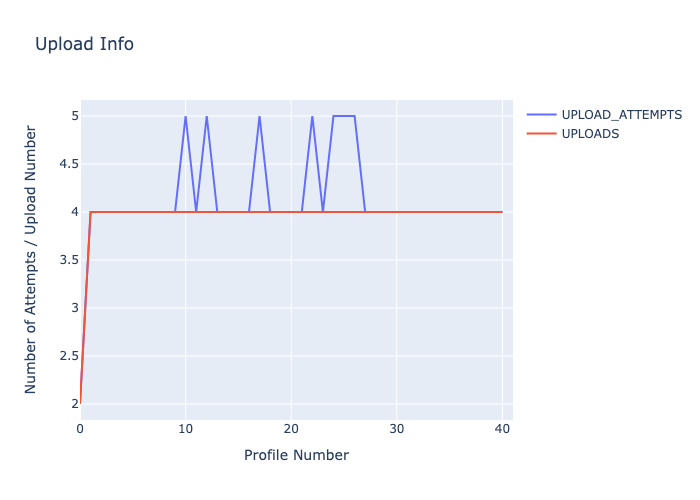Click the x-axis tick label 40
The image size is (700, 500).
pyautogui.click(x=502, y=429)
